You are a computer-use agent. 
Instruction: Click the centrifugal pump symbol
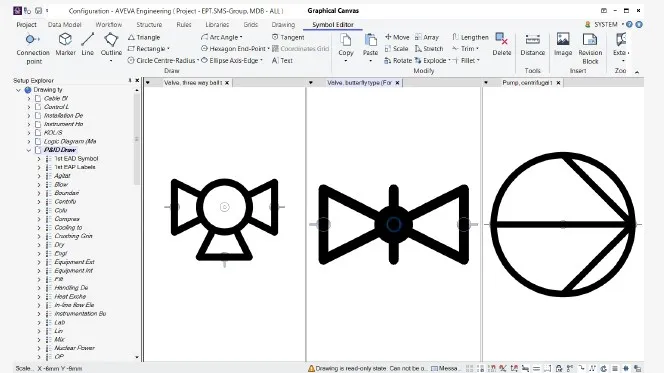coord(563,224)
